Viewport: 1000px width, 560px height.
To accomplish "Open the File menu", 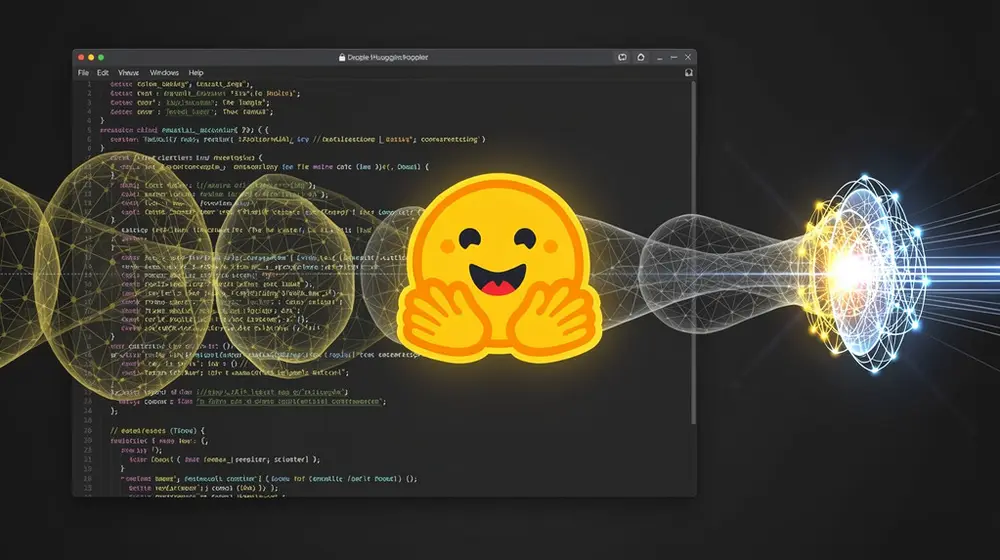I will pyautogui.click(x=84, y=73).
